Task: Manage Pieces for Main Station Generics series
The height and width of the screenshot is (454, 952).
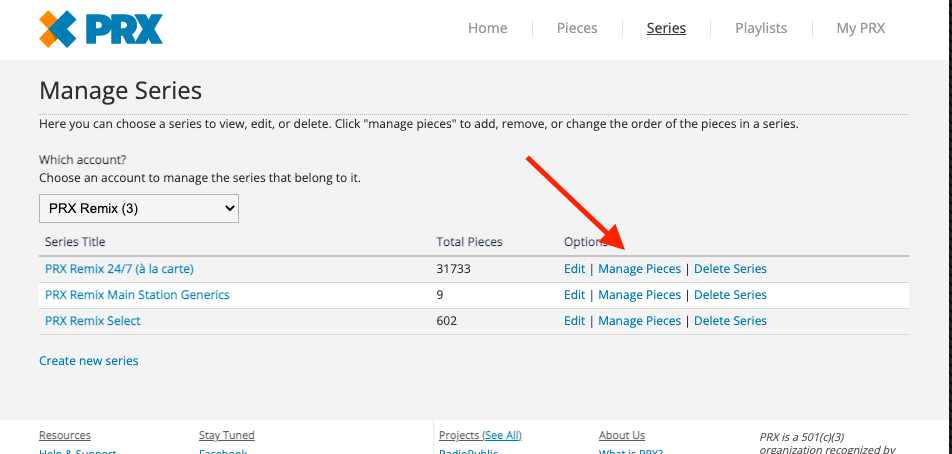Action: [639, 294]
